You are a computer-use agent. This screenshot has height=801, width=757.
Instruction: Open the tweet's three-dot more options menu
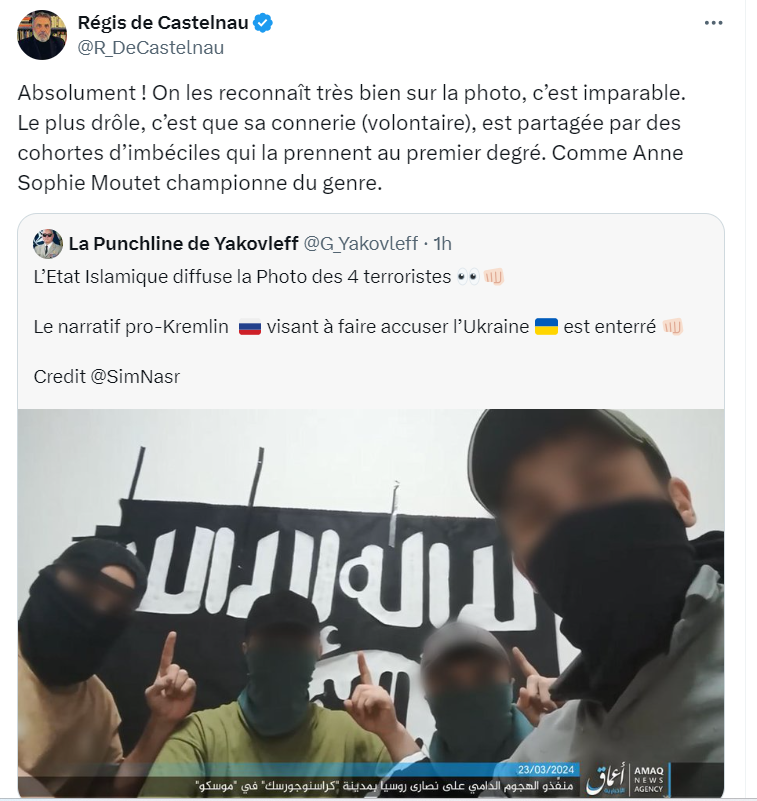(x=713, y=23)
